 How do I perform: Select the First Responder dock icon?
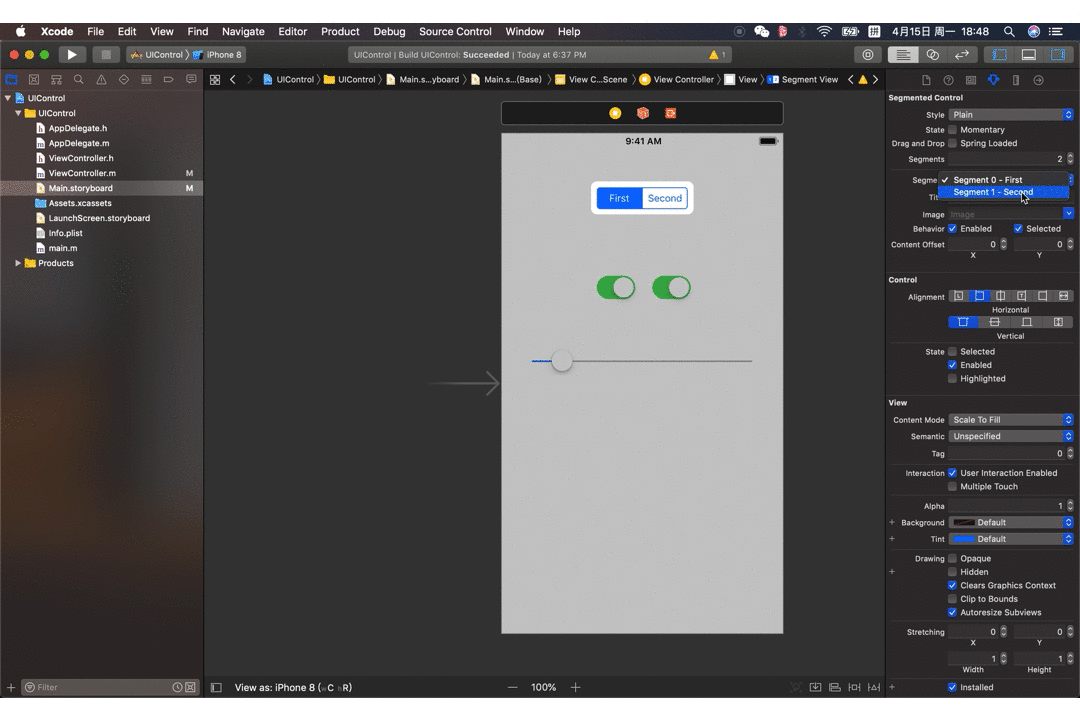643,113
